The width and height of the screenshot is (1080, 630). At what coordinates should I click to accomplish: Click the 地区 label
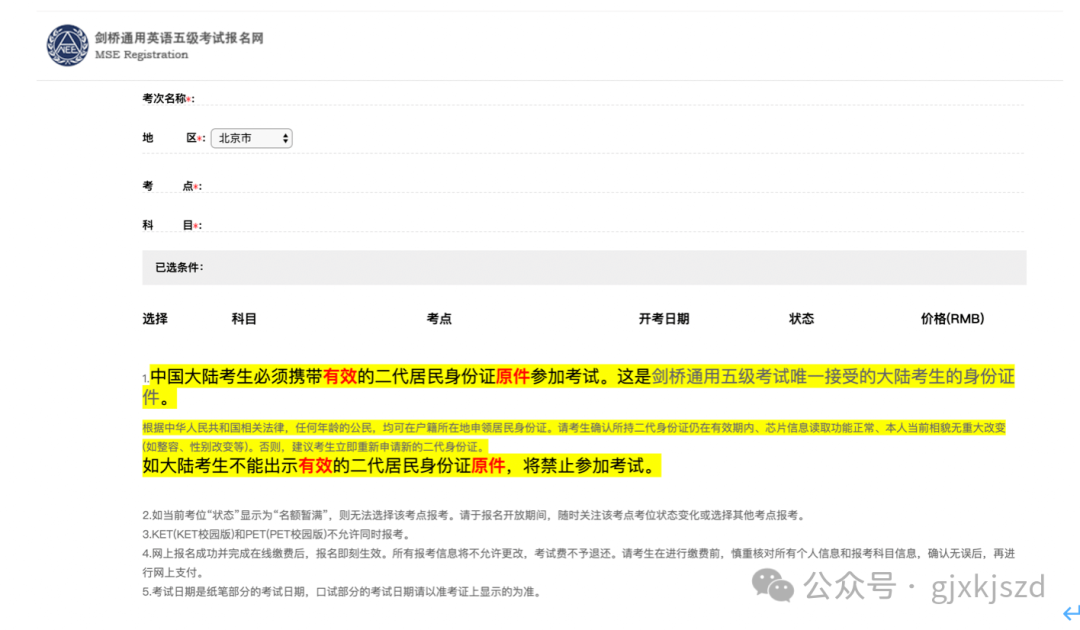[x=174, y=138]
